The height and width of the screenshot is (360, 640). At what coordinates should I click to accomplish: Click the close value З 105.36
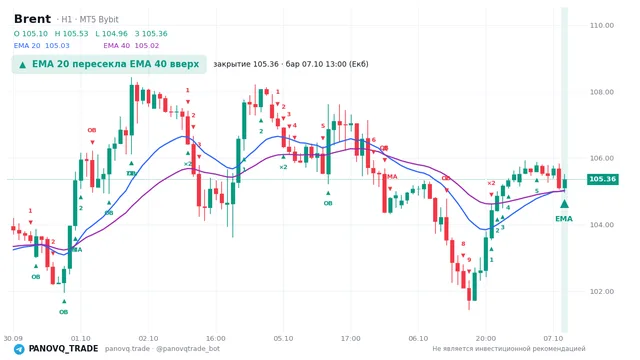[x=151, y=33]
